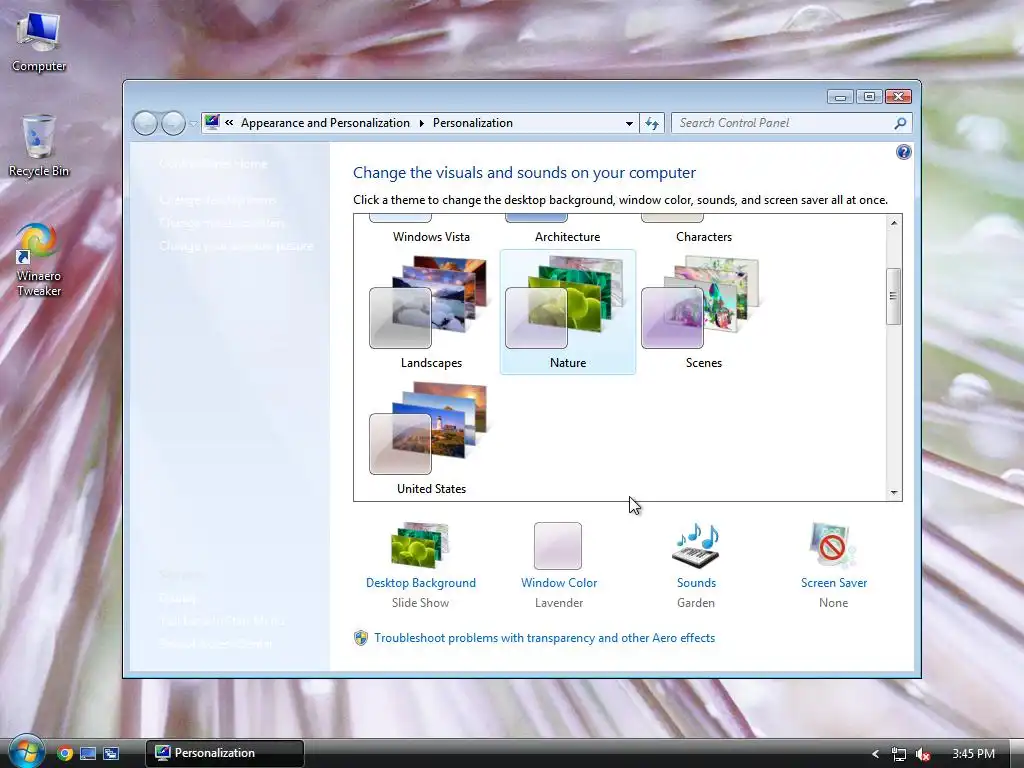
Task: Open the network tray icon
Action: 899,754
